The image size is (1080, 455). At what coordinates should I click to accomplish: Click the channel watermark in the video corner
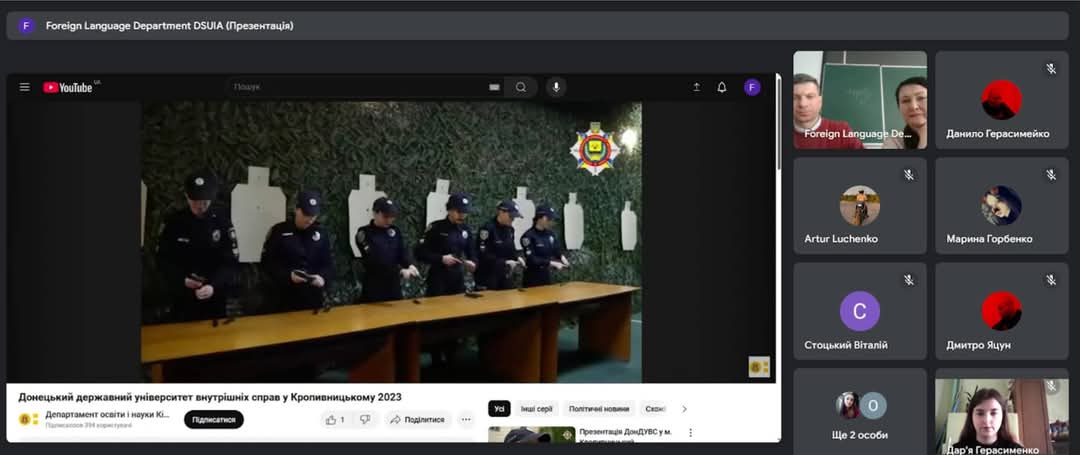(759, 367)
